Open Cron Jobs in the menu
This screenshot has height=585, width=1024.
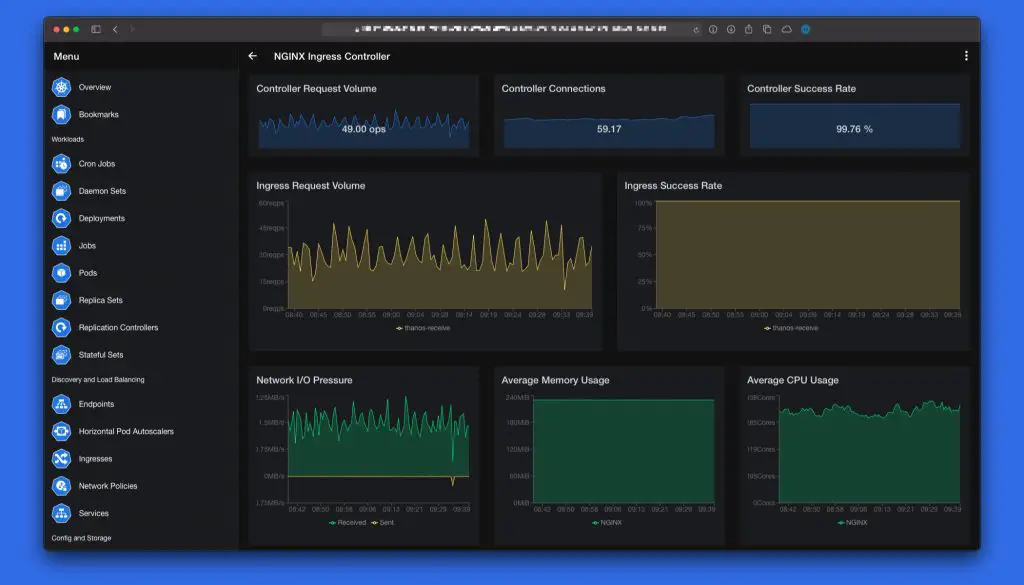(x=97, y=164)
